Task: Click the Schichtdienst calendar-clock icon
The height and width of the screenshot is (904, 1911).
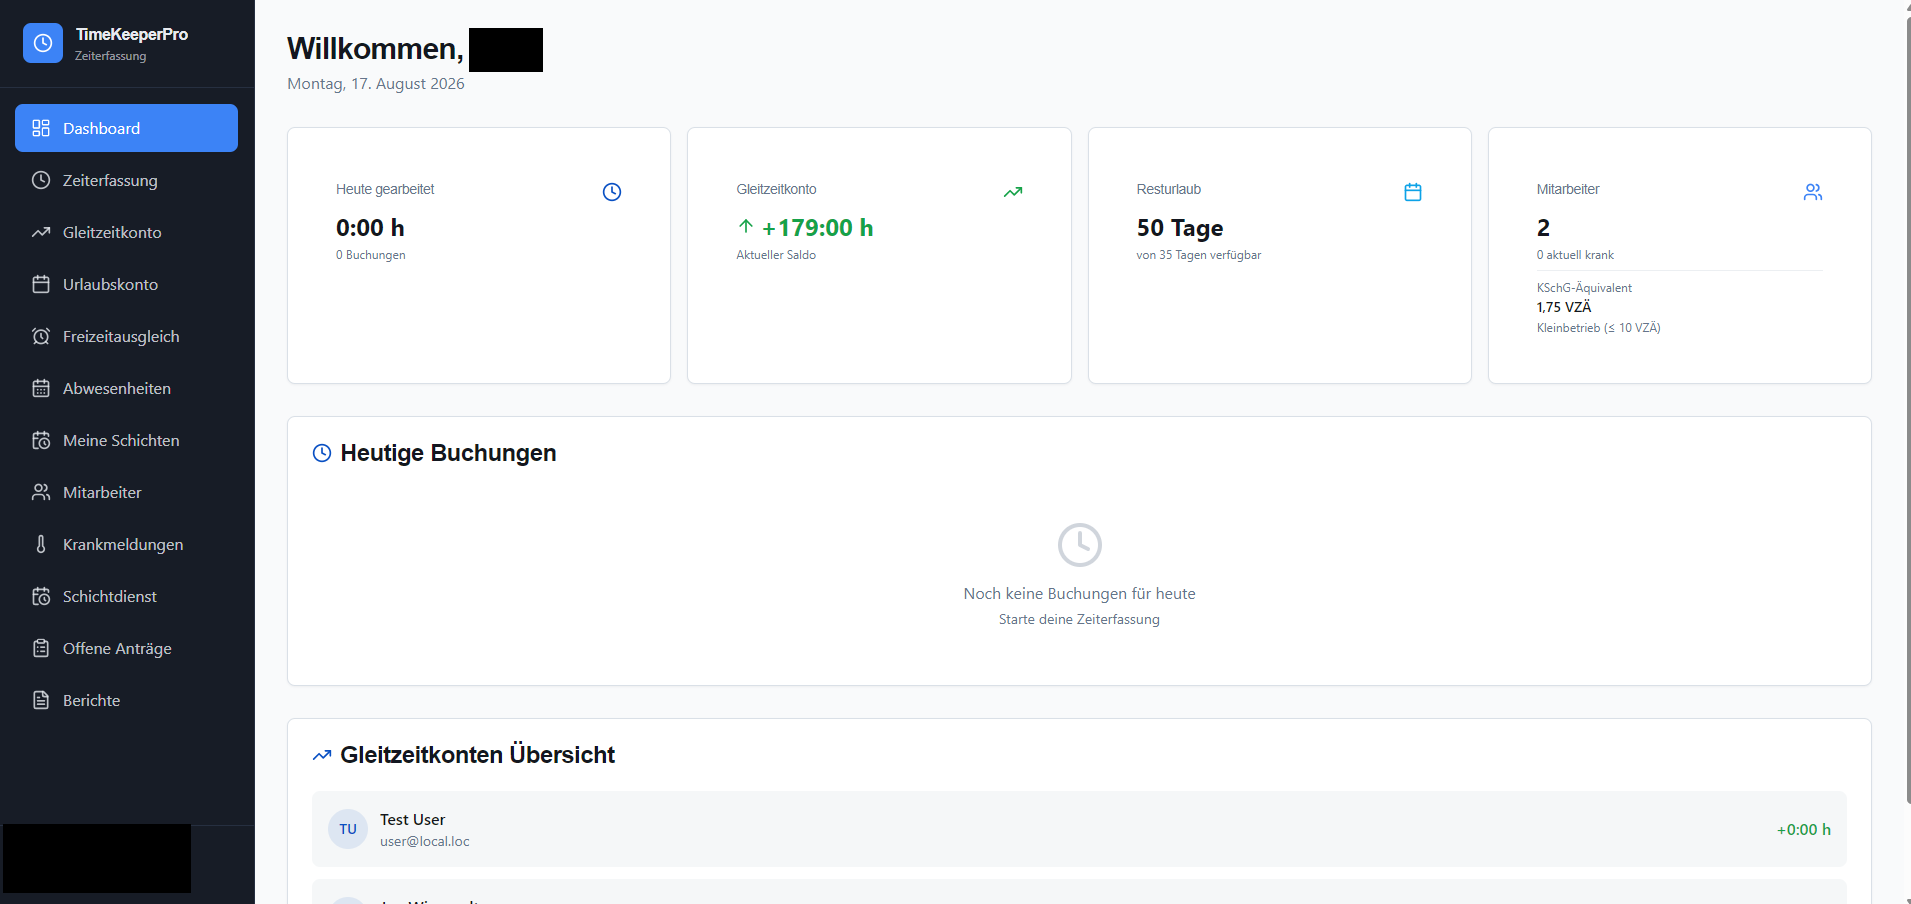Action: point(41,596)
